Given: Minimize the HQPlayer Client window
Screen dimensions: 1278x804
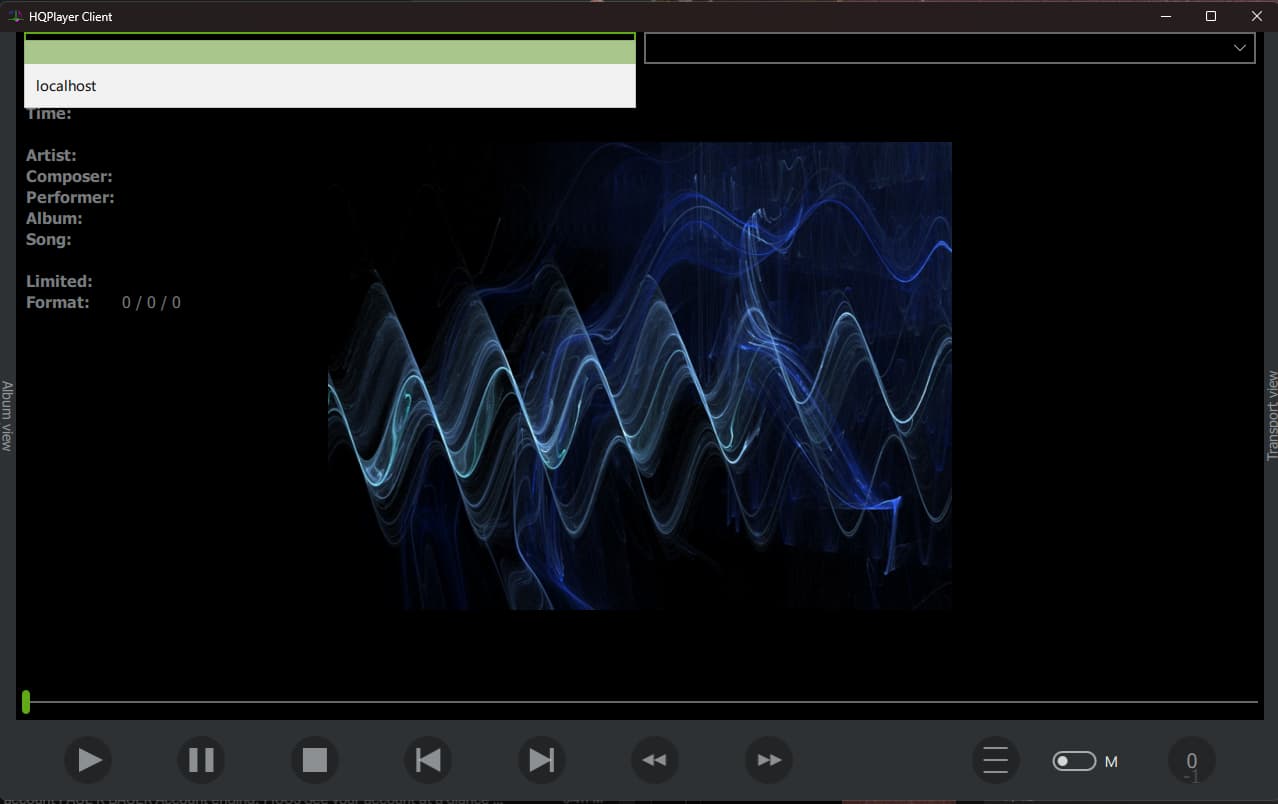Looking at the screenshot, I should click(1165, 16).
